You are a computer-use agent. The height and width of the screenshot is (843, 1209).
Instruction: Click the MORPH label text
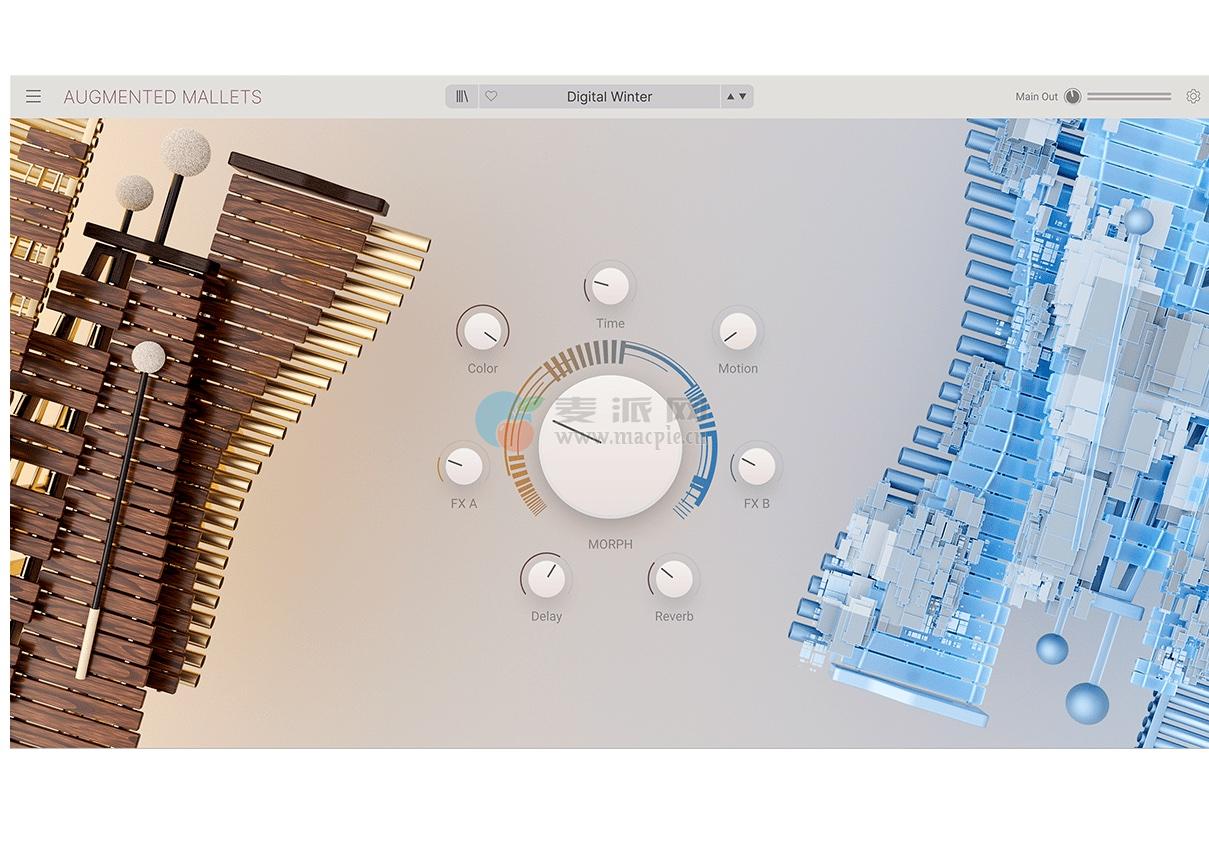tap(610, 544)
